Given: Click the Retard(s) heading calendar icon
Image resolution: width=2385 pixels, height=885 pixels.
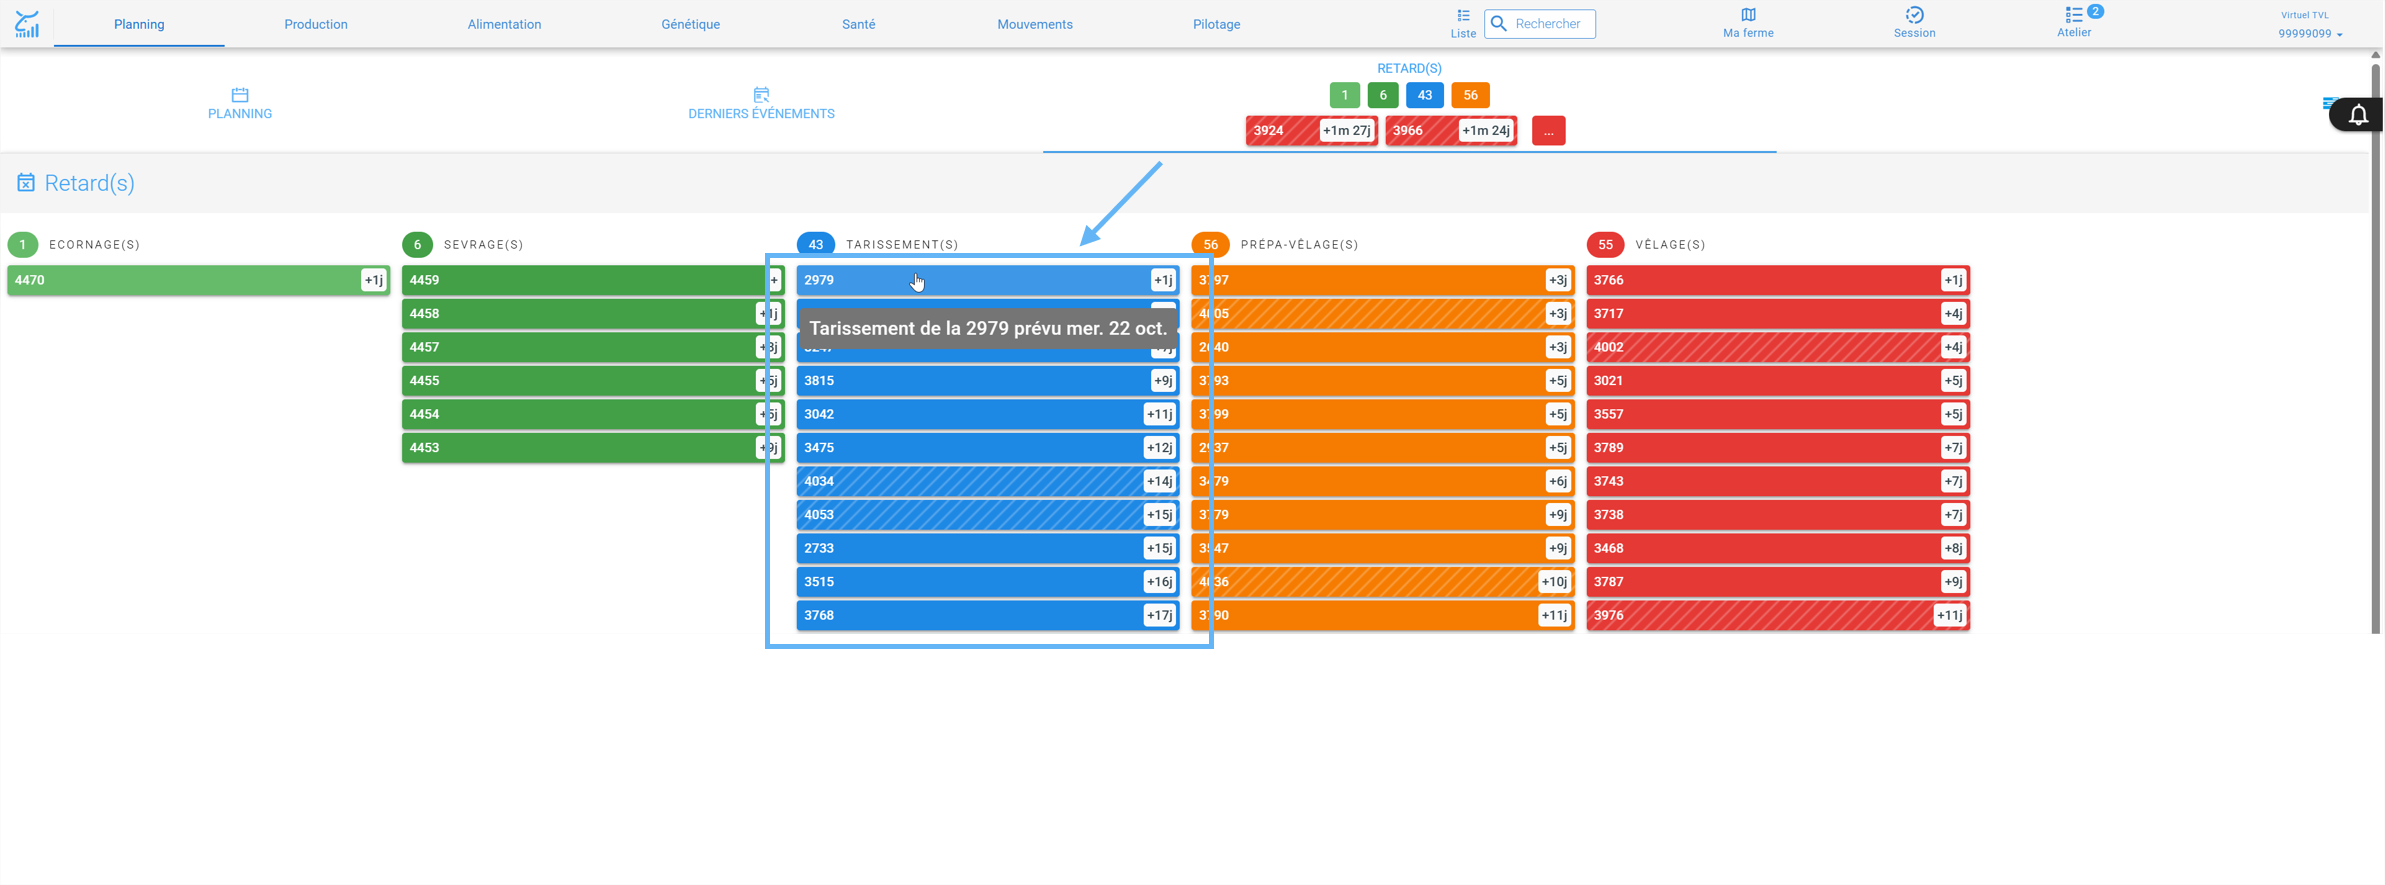Looking at the screenshot, I should click(x=26, y=182).
